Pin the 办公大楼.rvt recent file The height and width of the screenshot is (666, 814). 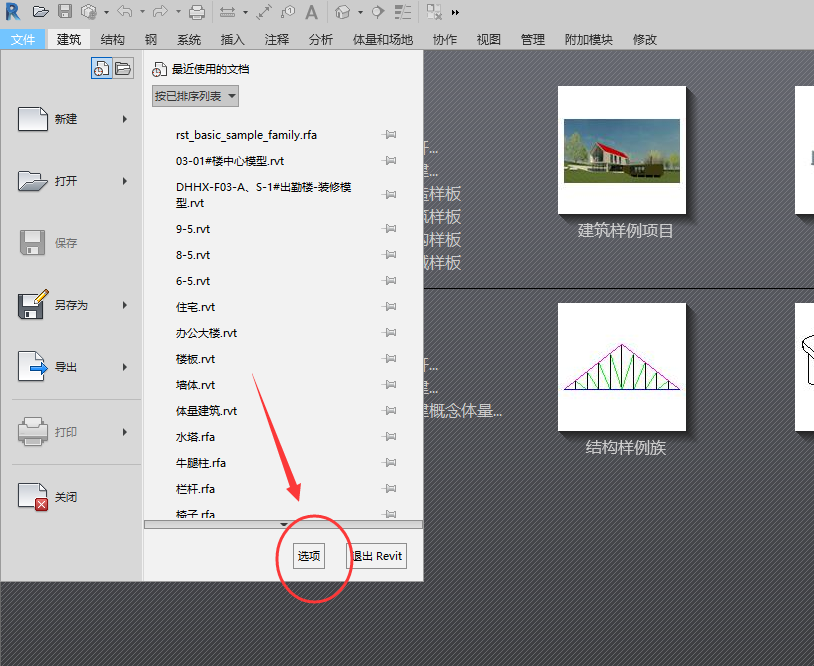tap(390, 333)
